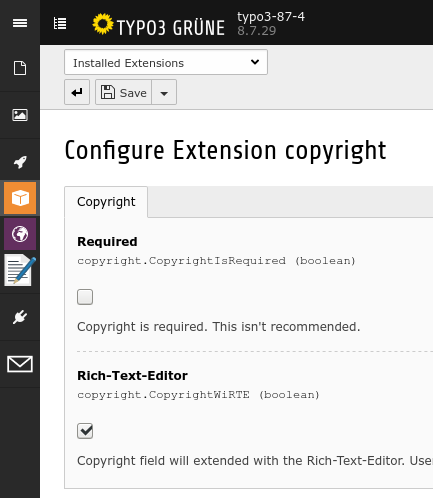
Task: Click the Save button
Action: 124,92
